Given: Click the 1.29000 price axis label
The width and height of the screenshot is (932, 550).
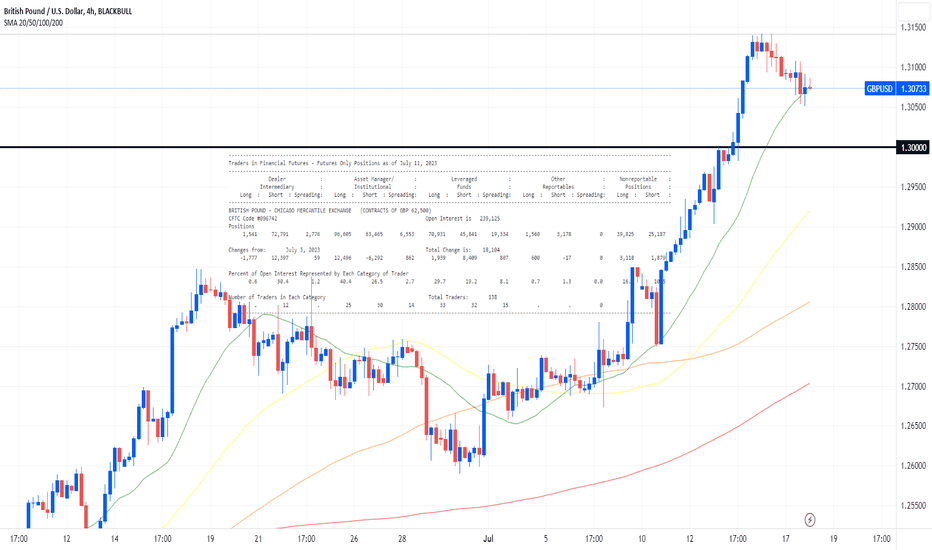Looking at the screenshot, I should [x=914, y=227].
